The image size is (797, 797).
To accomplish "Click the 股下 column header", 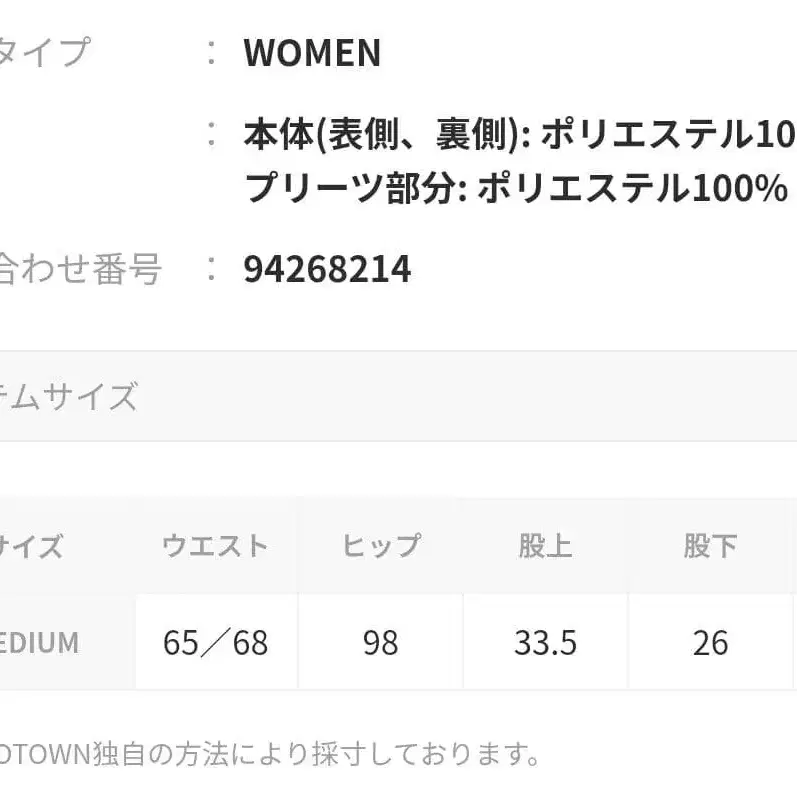I will [710, 546].
